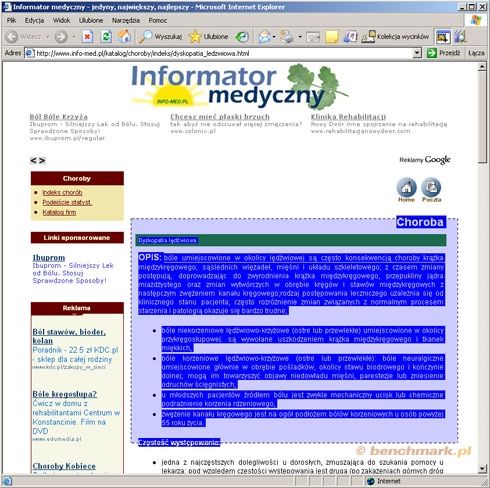Expand the Mail options dropdown arrow
Viewport: 490px width, 488px height.
pyautogui.click(x=274, y=37)
